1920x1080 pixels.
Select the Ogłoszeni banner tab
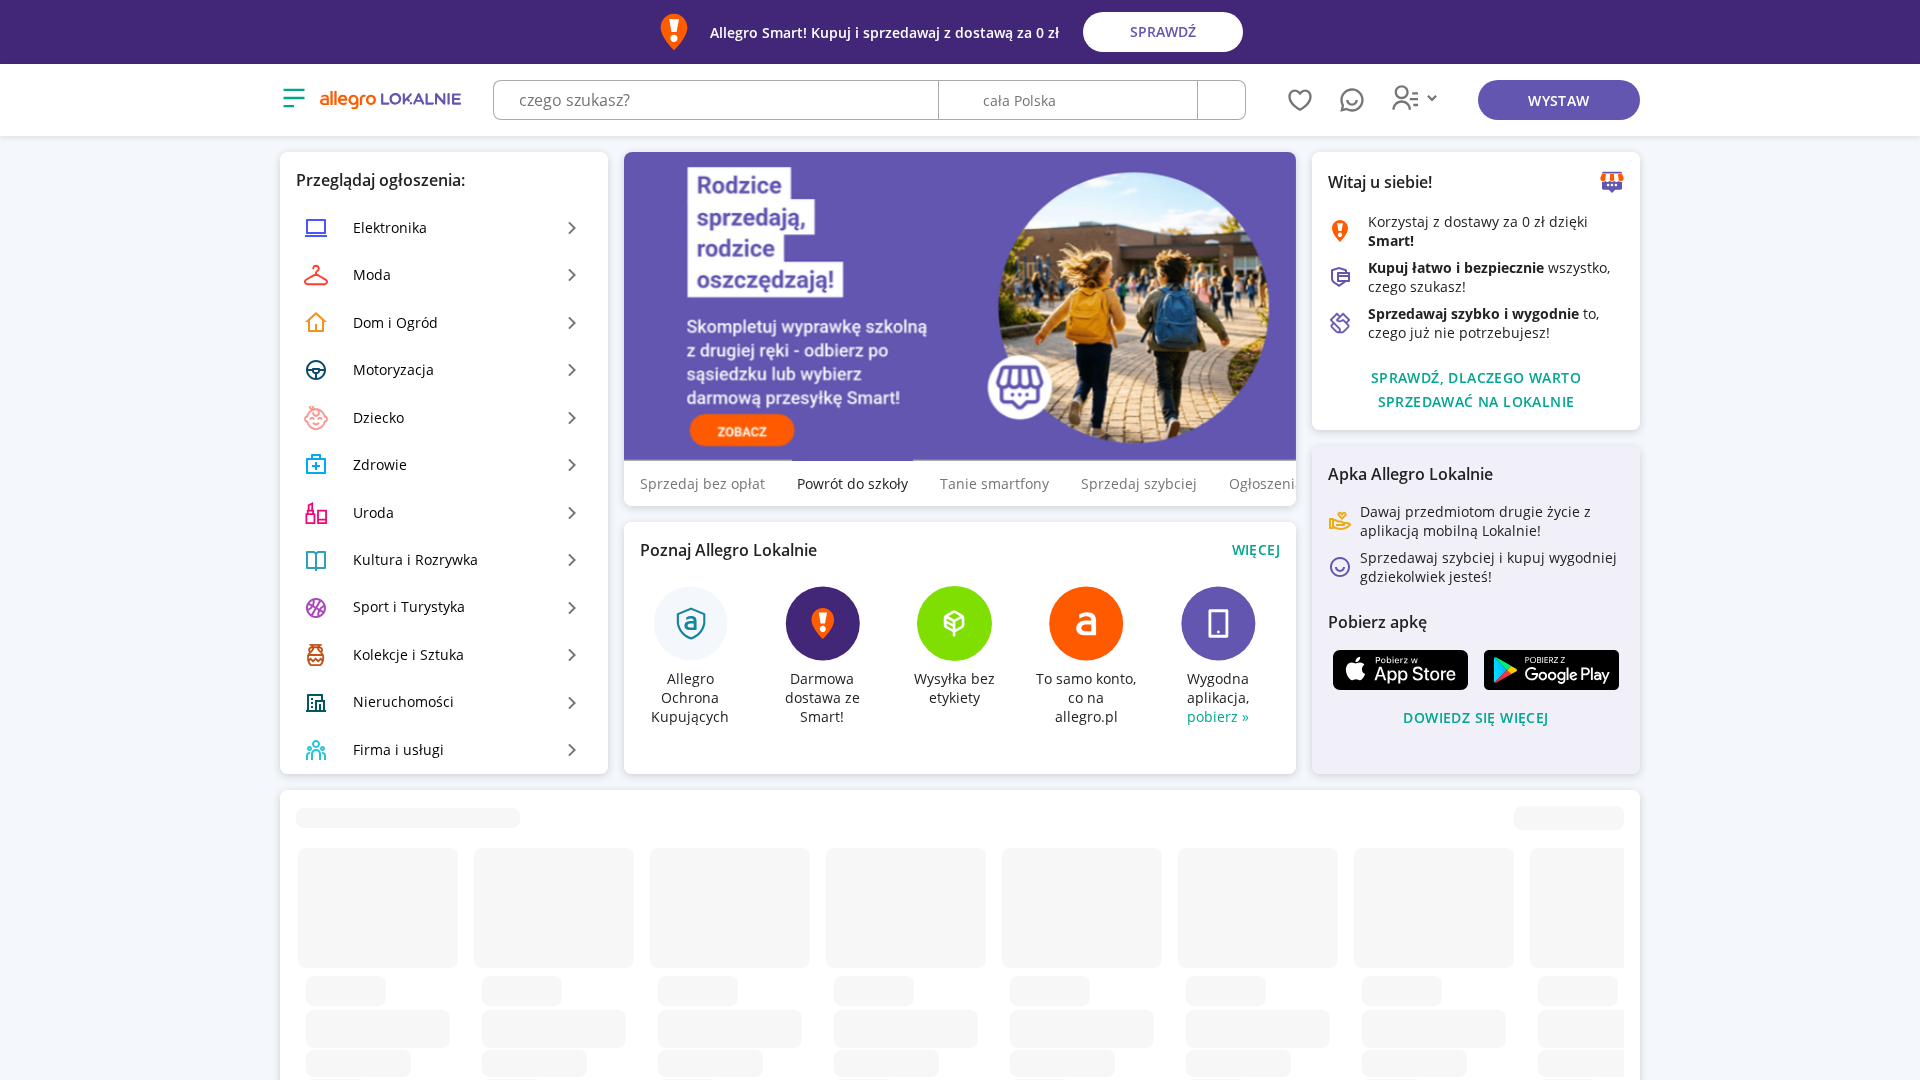(1261, 484)
